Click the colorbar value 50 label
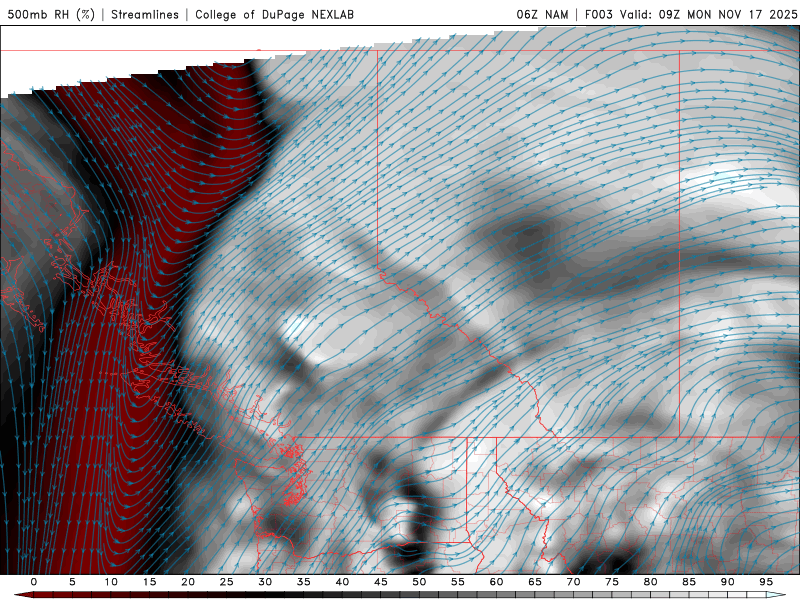 click(x=419, y=582)
